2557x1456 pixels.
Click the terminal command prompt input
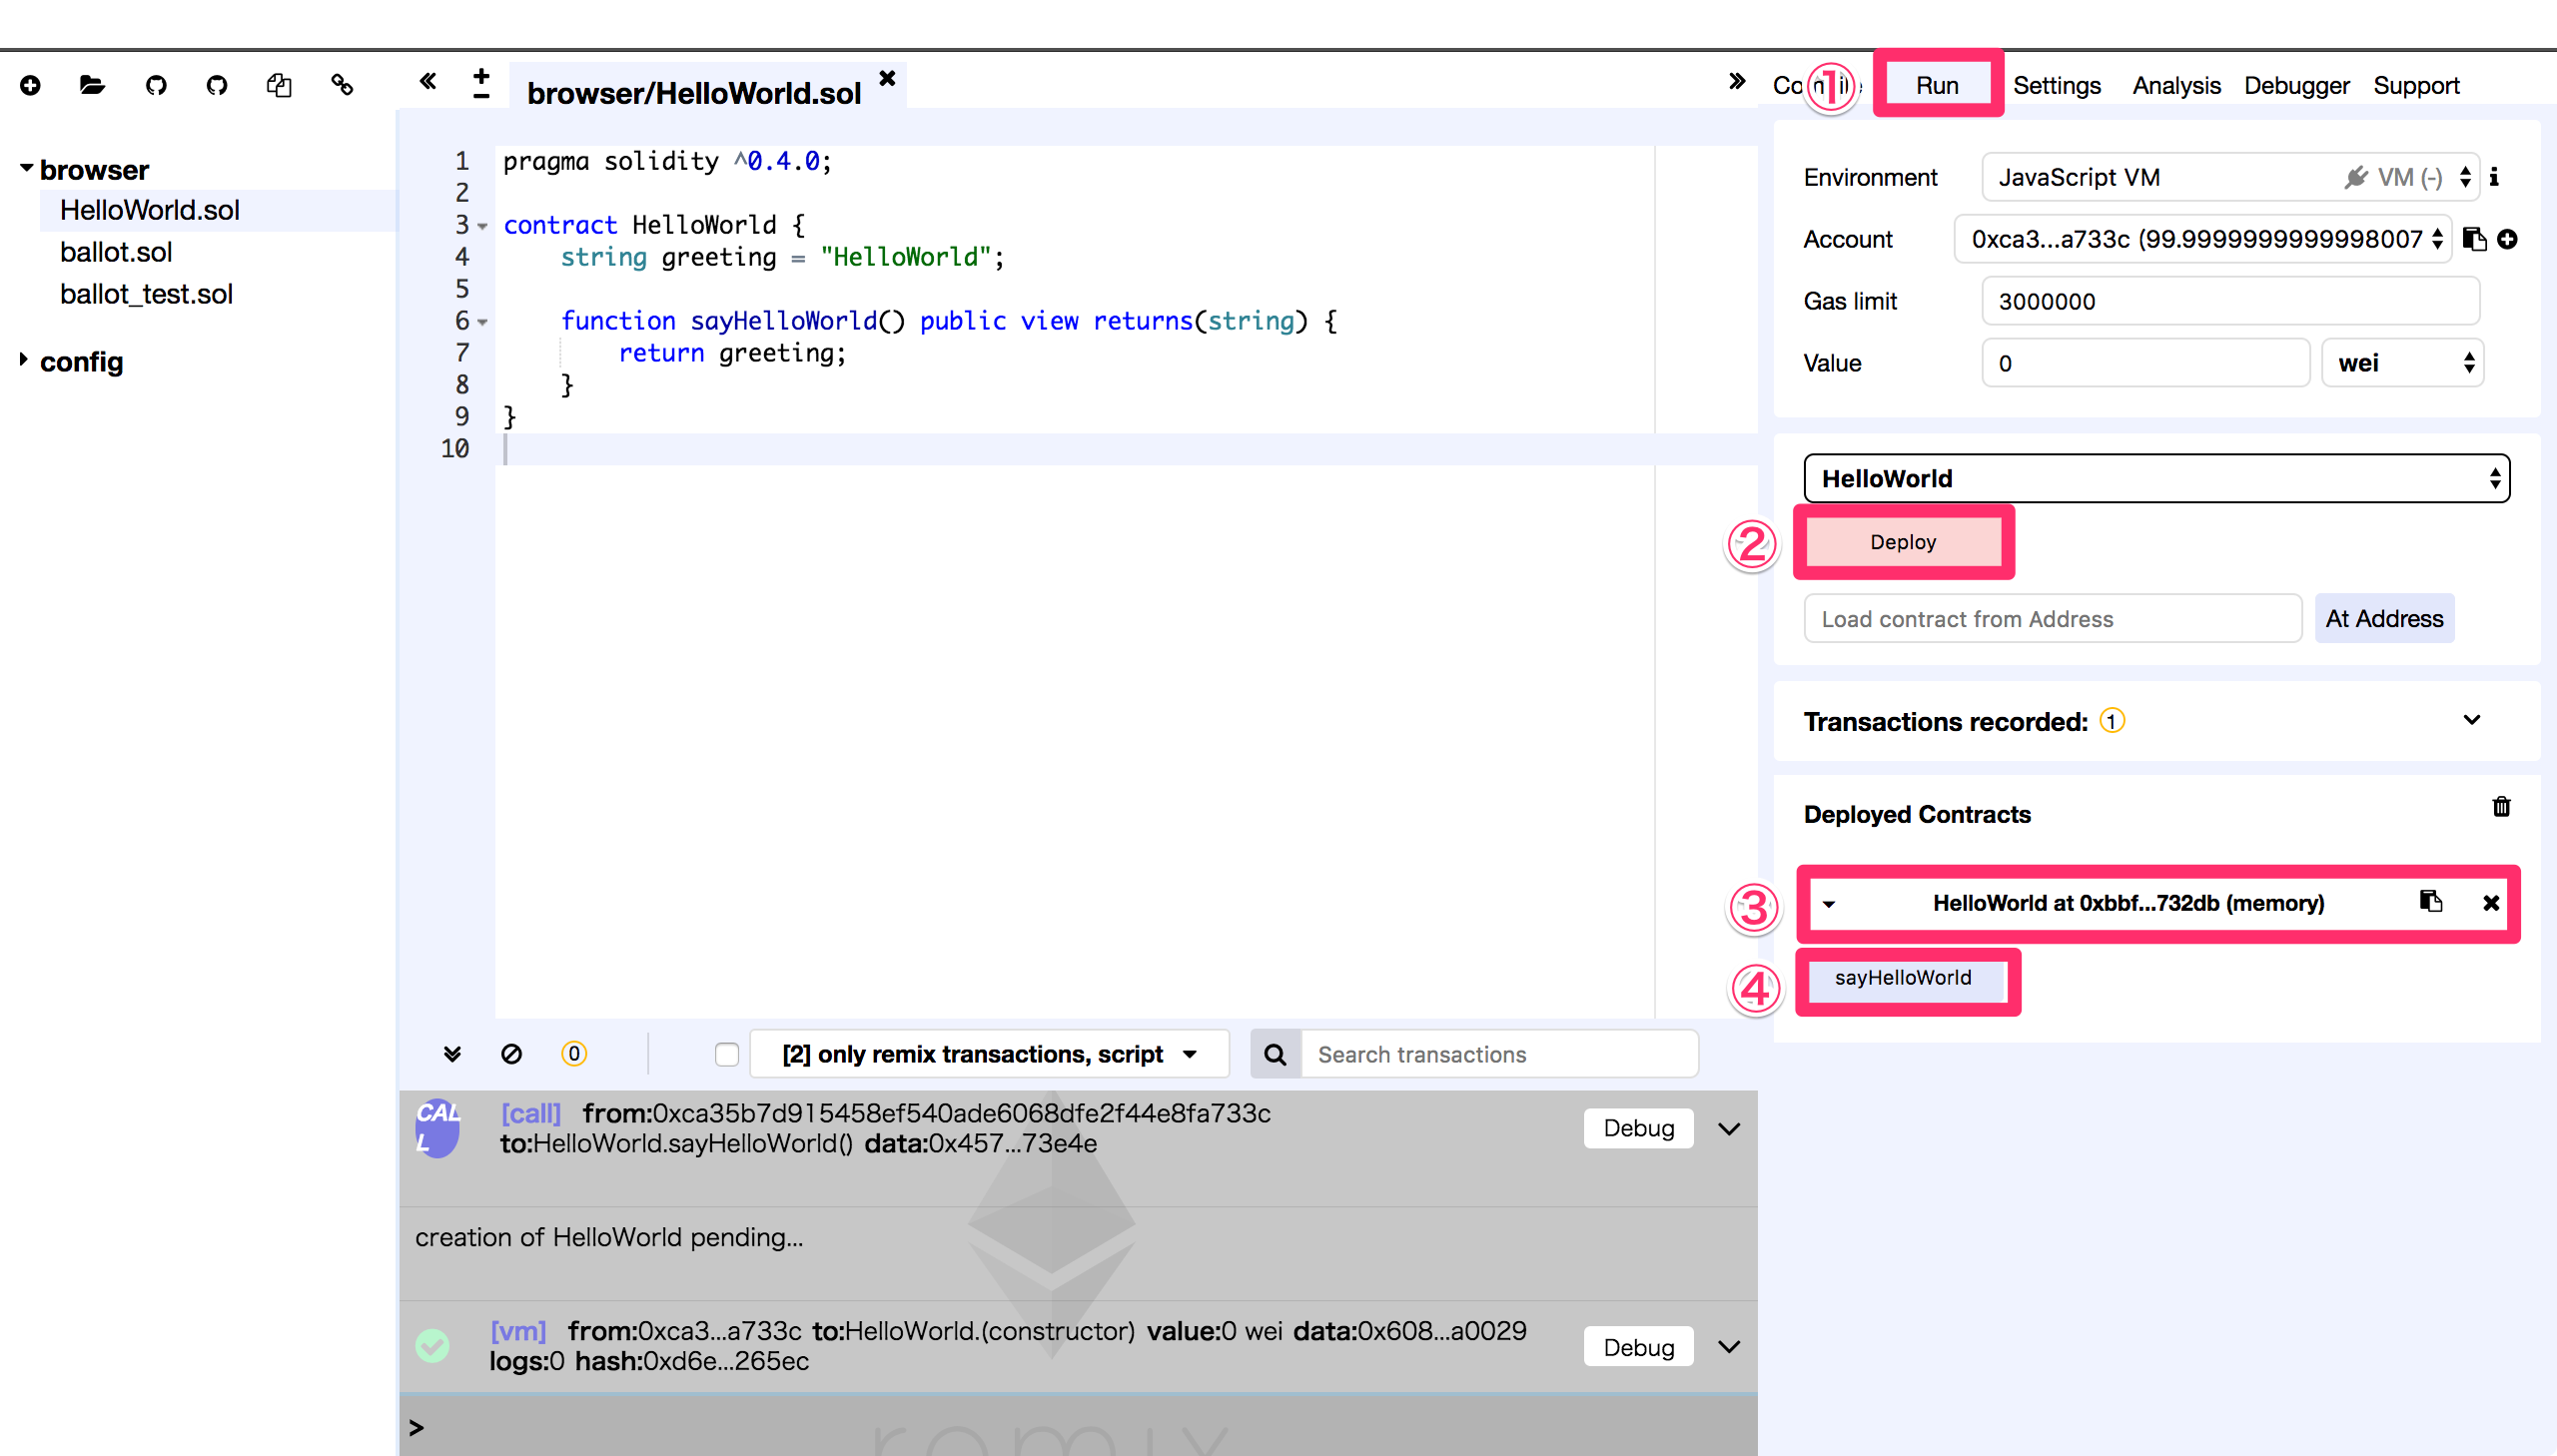(1080, 1427)
